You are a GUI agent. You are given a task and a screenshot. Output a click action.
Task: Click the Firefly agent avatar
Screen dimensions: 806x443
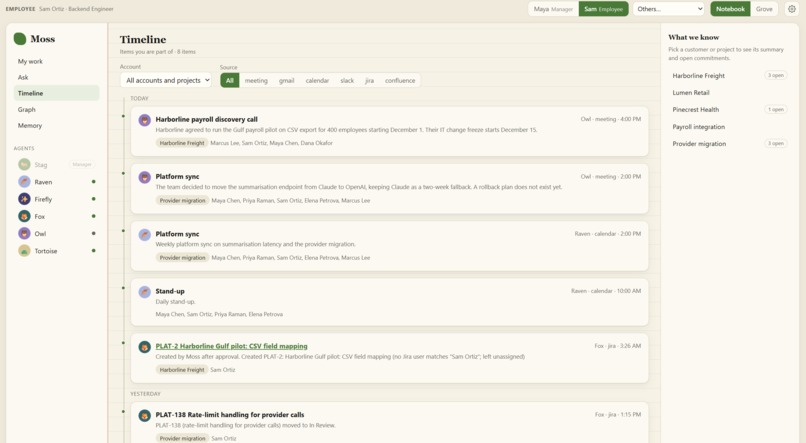24,199
